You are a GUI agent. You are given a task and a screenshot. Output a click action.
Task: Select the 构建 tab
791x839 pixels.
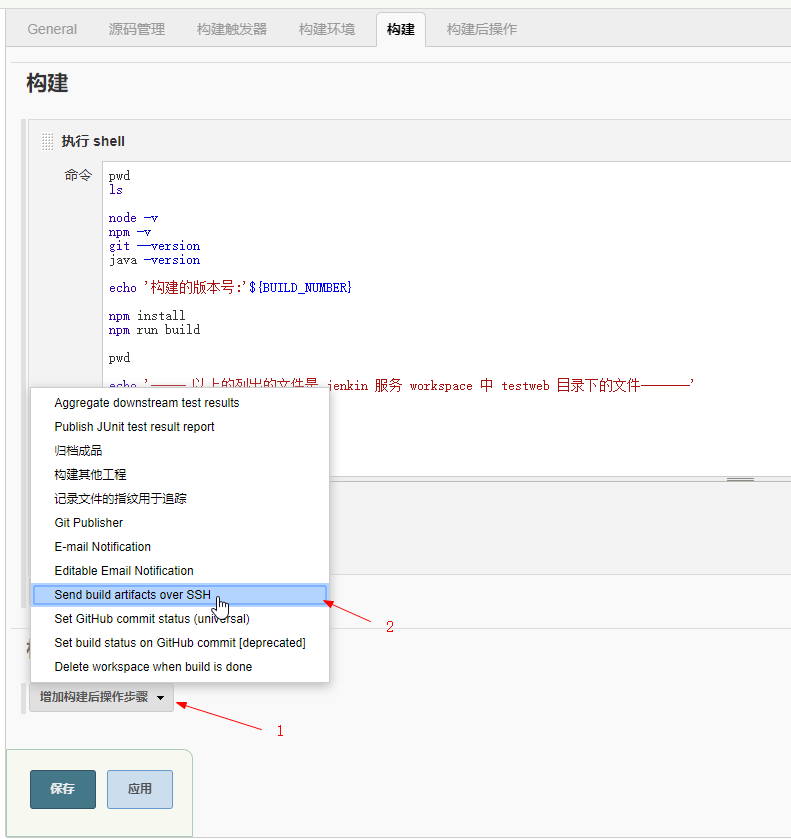click(401, 29)
